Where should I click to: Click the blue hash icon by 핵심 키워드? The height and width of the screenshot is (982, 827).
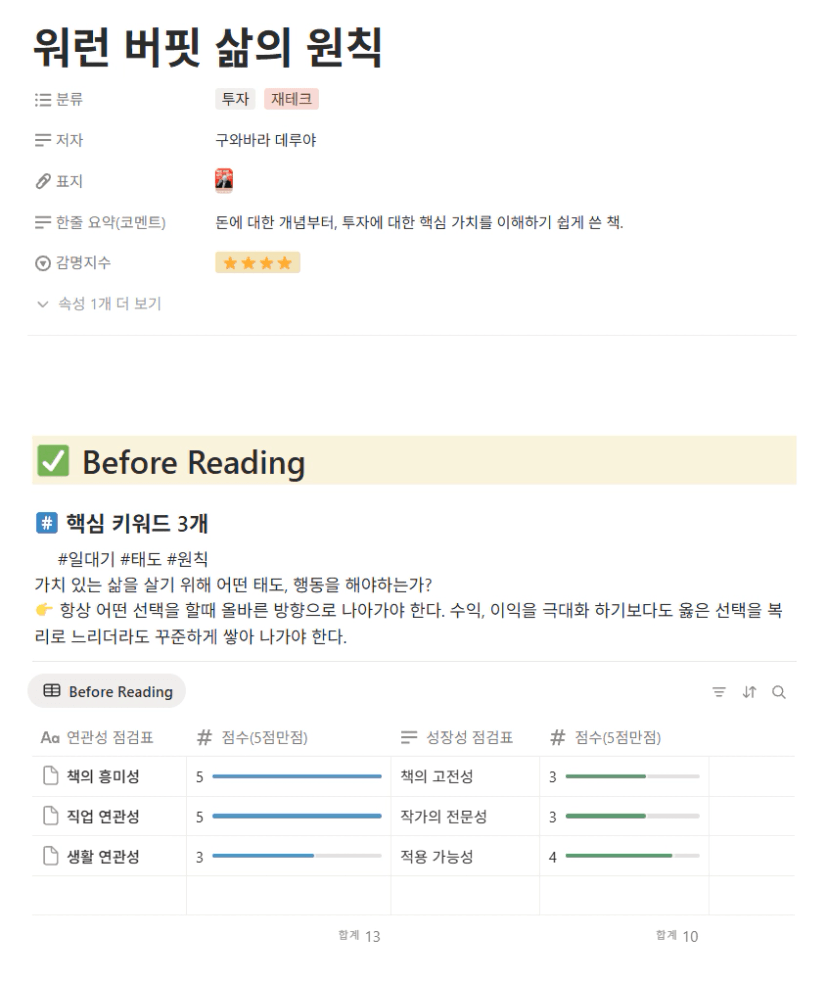(x=46, y=523)
